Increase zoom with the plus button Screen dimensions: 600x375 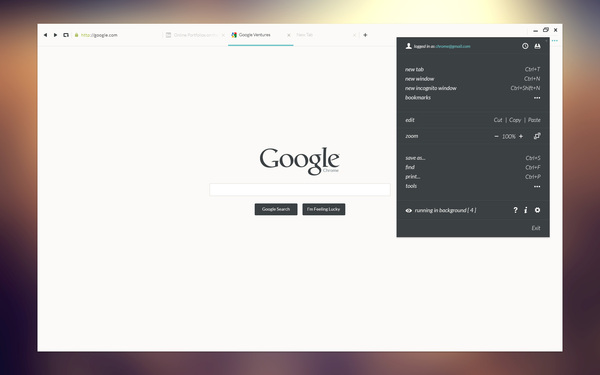tap(521, 136)
